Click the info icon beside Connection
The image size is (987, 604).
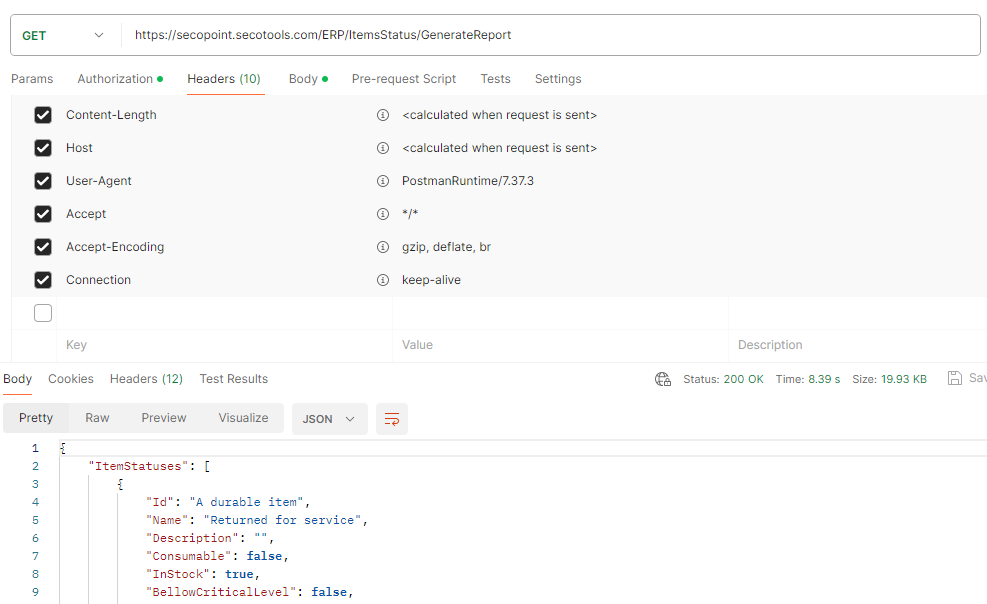click(x=383, y=280)
